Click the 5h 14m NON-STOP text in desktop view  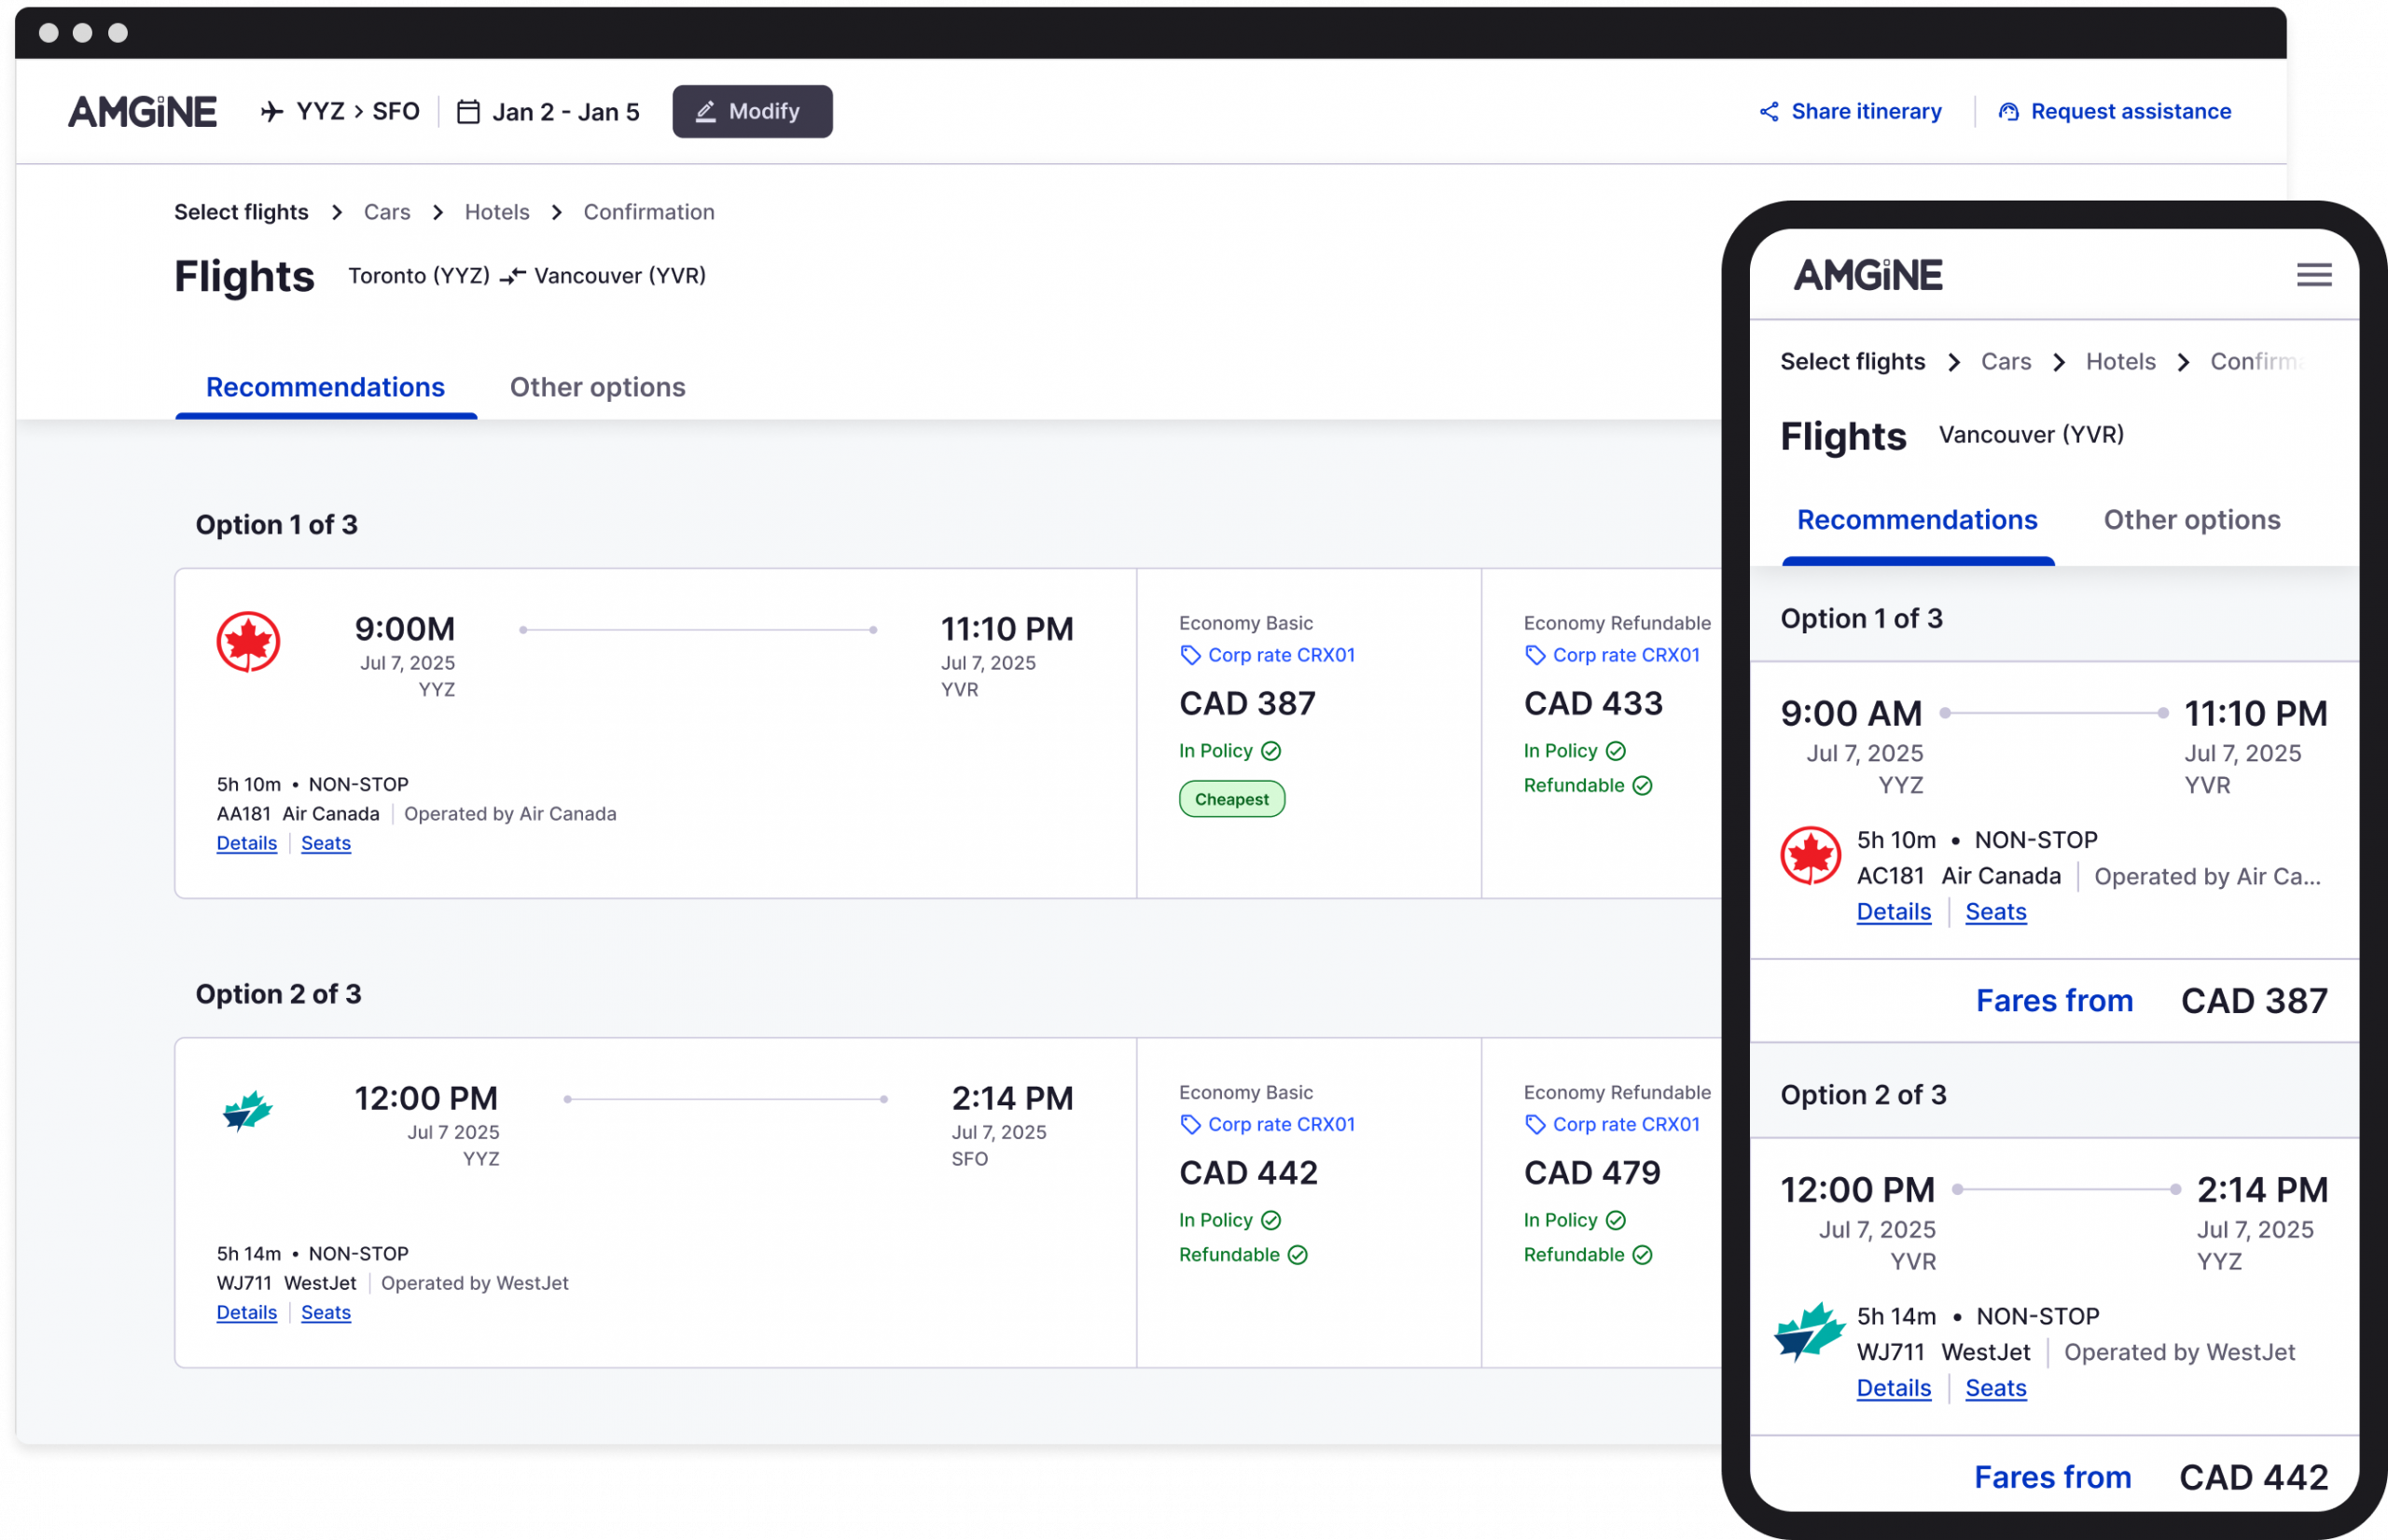point(312,1253)
